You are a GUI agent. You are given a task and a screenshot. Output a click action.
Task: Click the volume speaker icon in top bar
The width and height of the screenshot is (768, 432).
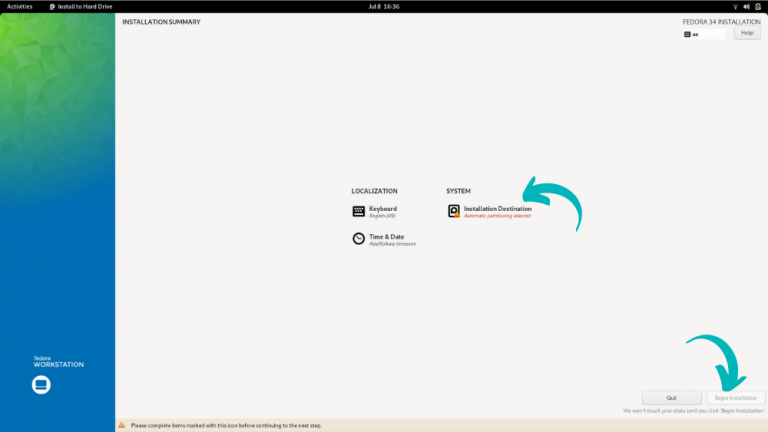point(746,6)
